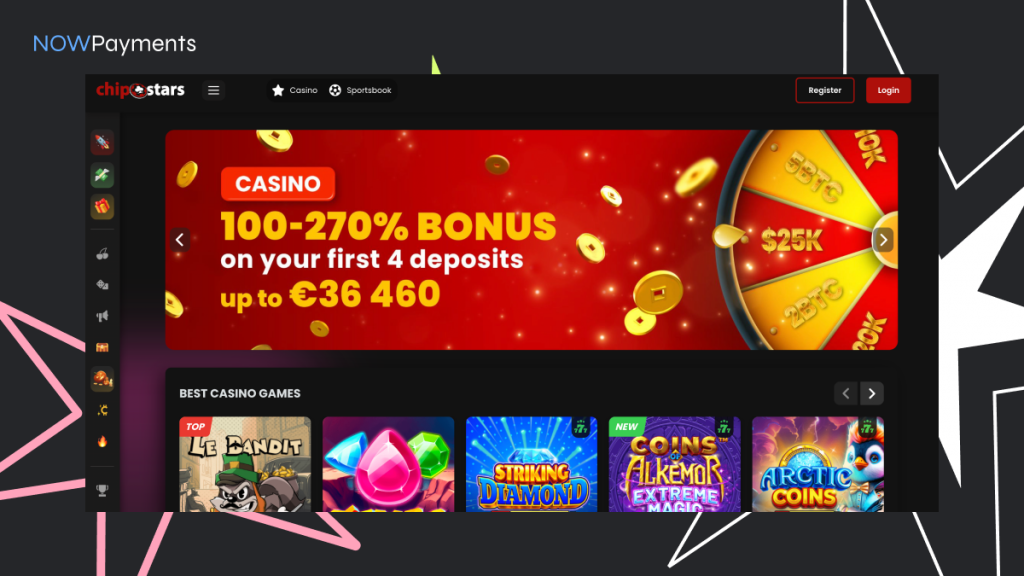Advance banner with right arrow on wheel
This screenshot has width=1024, height=576.
[883, 240]
